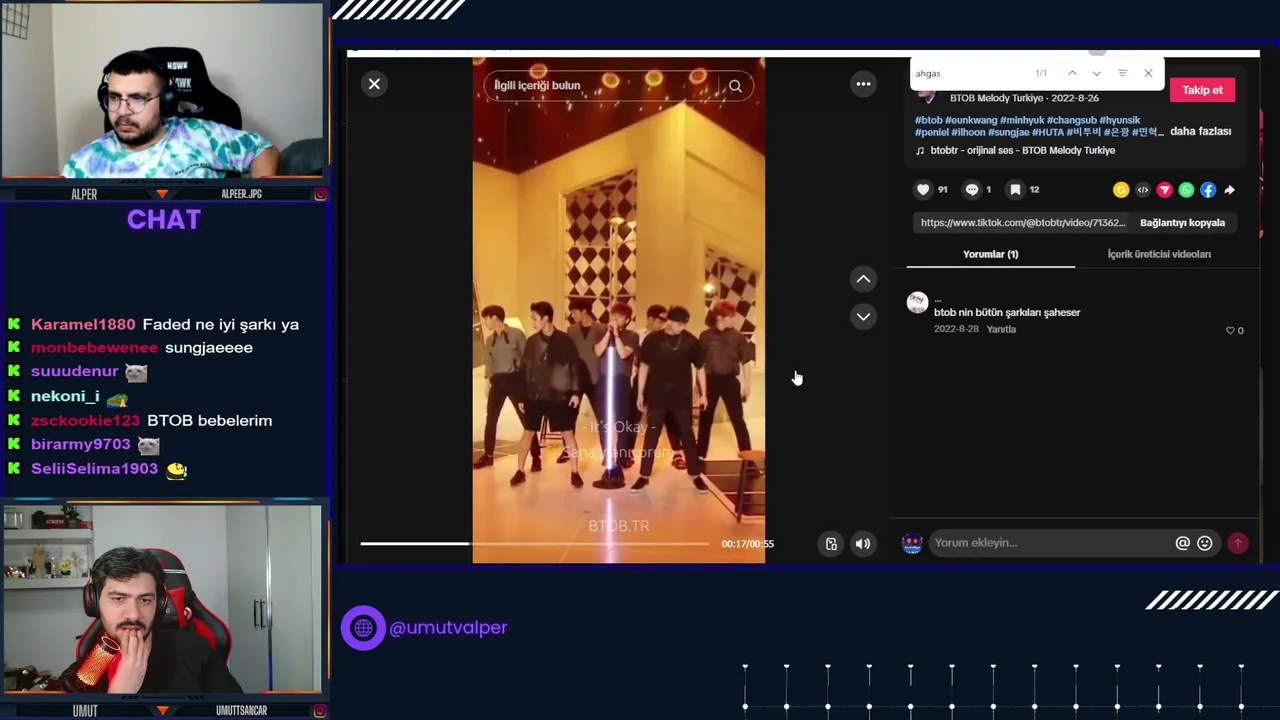Save video with bookmark icon
Viewport: 1280px width, 720px height.
1015,190
